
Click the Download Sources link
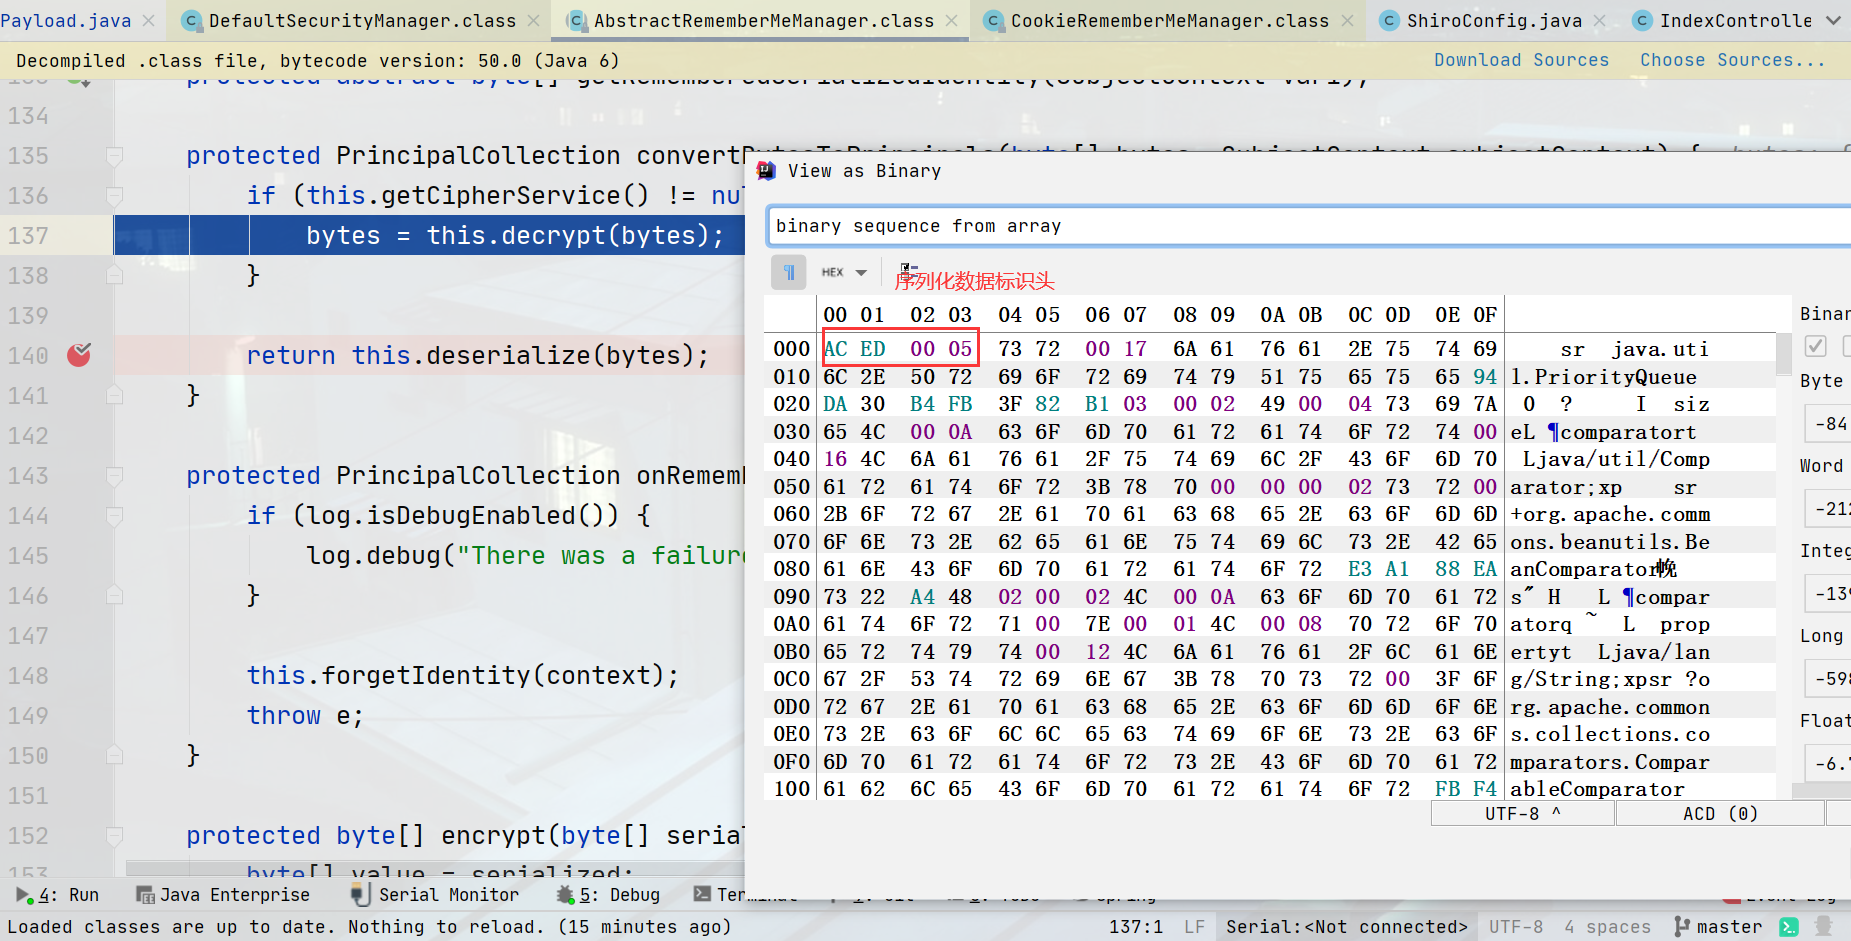1521,60
